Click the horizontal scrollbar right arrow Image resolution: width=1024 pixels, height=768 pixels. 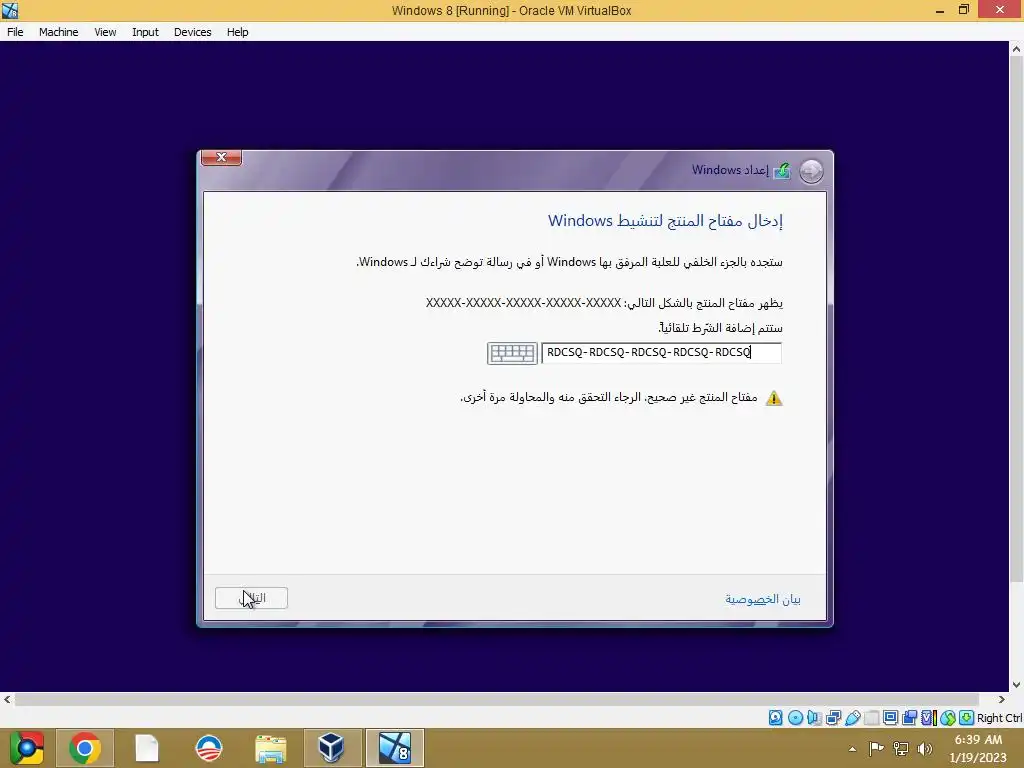(x=1001, y=699)
